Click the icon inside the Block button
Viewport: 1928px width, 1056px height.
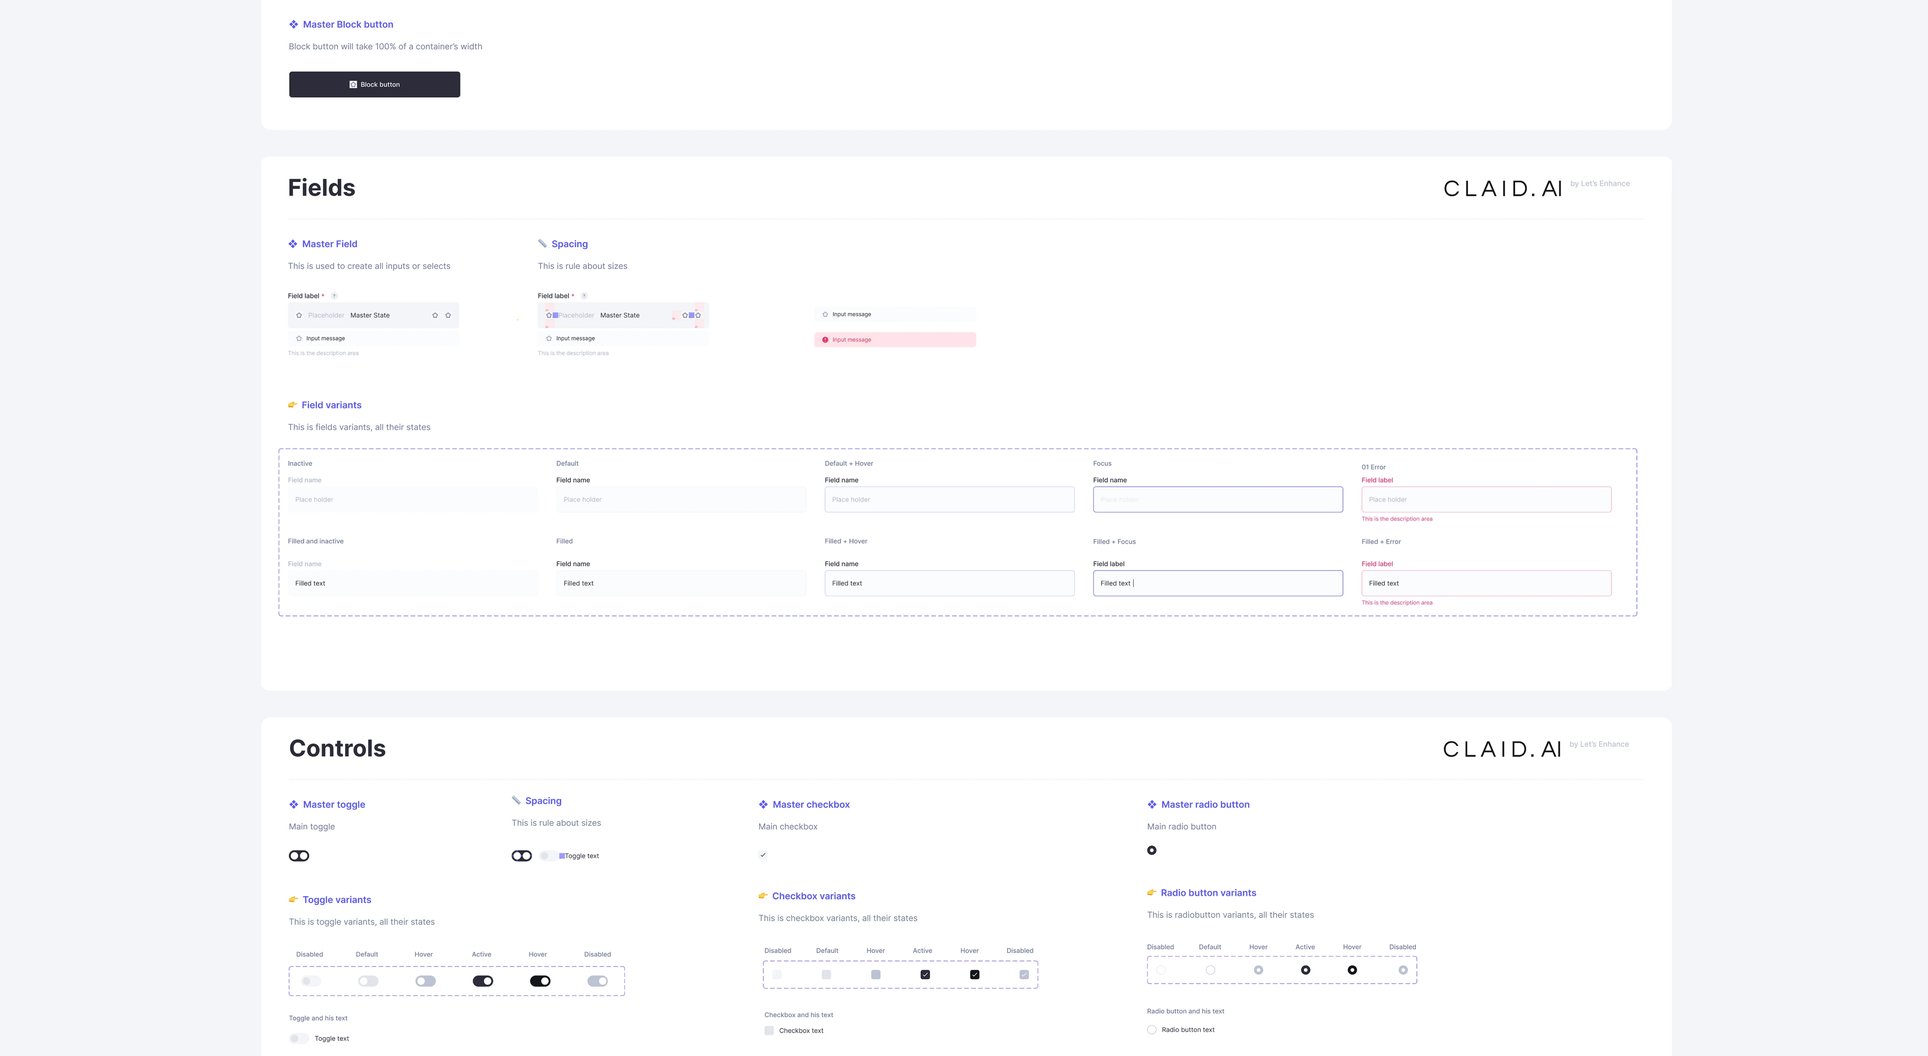tap(353, 85)
